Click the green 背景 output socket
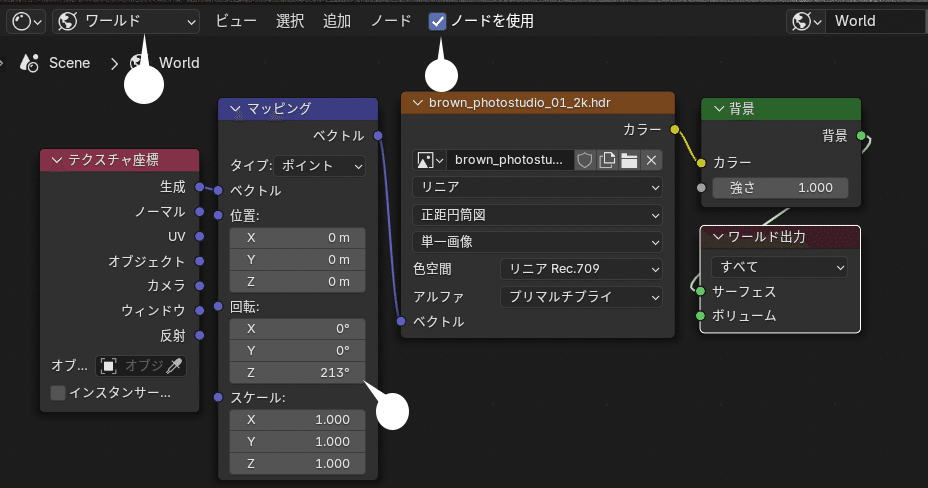928x488 pixels. coord(861,136)
